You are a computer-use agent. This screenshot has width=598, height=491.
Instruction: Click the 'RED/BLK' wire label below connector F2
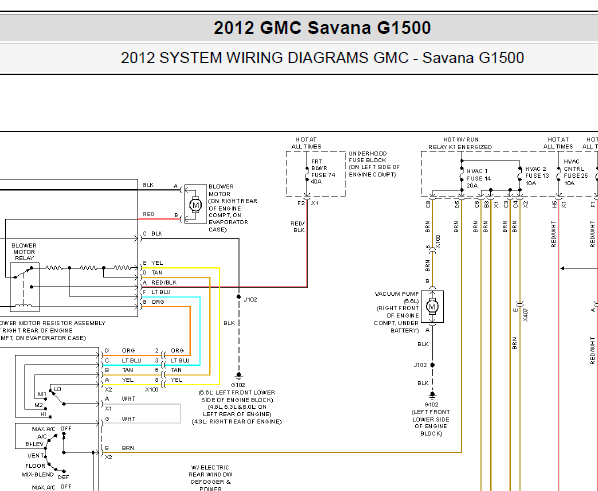click(x=297, y=227)
